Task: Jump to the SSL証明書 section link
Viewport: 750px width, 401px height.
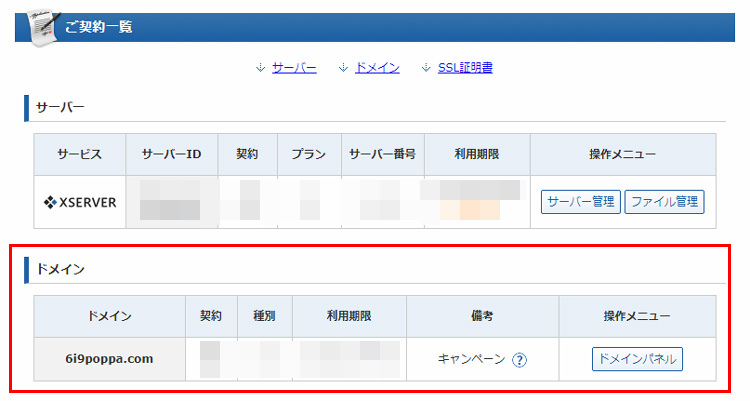Action: pyautogui.click(x=465, y=68)
